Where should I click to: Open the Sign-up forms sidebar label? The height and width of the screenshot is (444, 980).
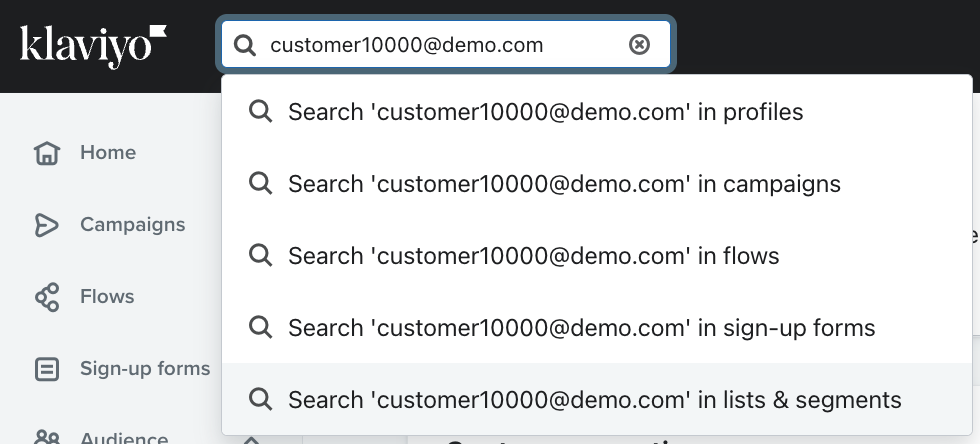[145, 368]
